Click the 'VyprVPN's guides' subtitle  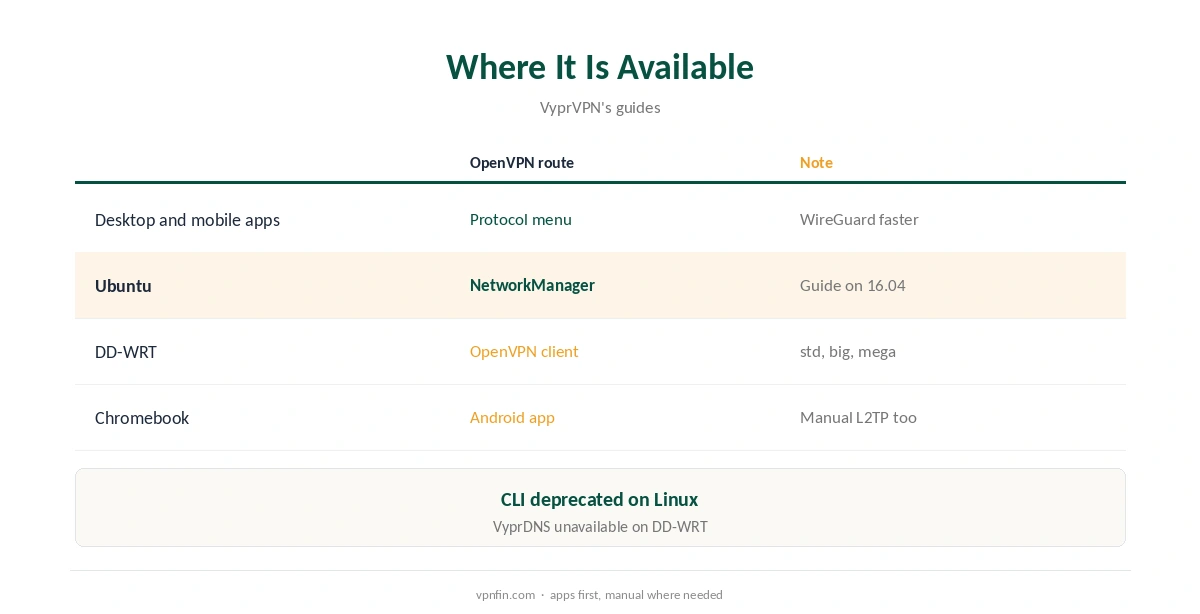(600, 107)
